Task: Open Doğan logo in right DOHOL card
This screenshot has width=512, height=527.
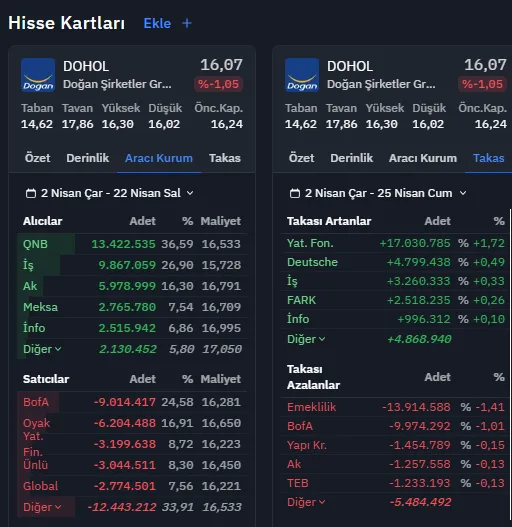Action: (302, 75)
